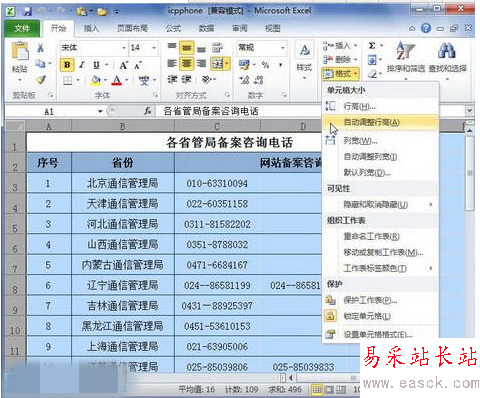The image size is (480, 398).
Task: Click accounting number format icon
Action: (x=244, y=65)
